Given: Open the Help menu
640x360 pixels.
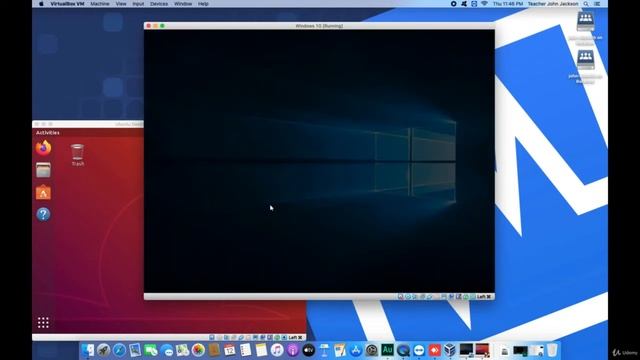Looking at the screenshot, I should coord(203,4).
